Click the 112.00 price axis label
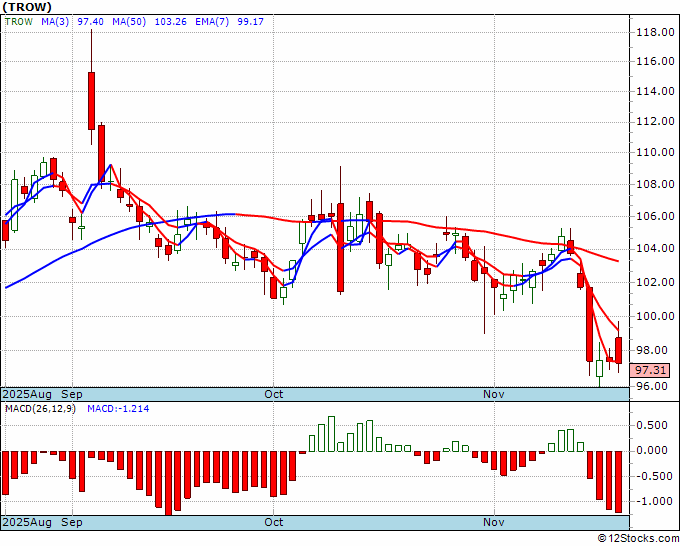 pos(655,121)
